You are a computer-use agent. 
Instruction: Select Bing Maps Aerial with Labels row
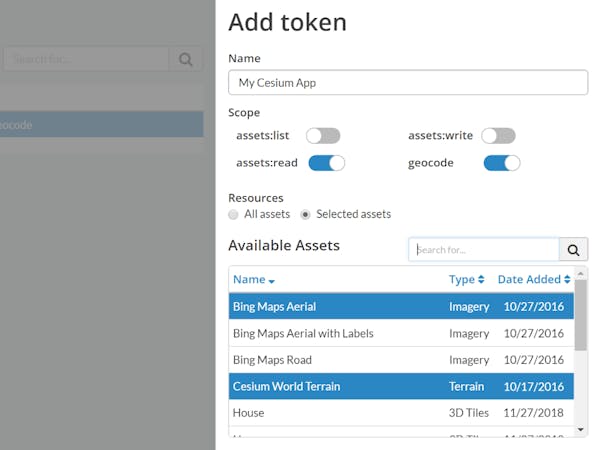click(x=401, y=333)
